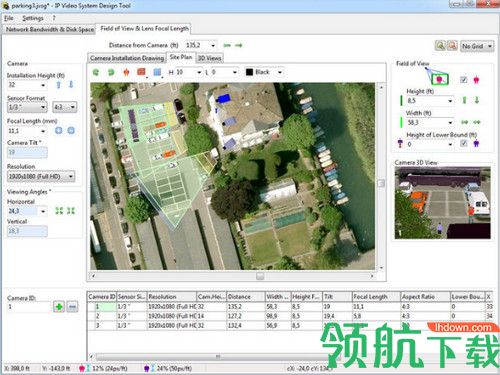Open the No Grid dropdown
Viewport: 500px width, 375px height.
pos(477,46)
